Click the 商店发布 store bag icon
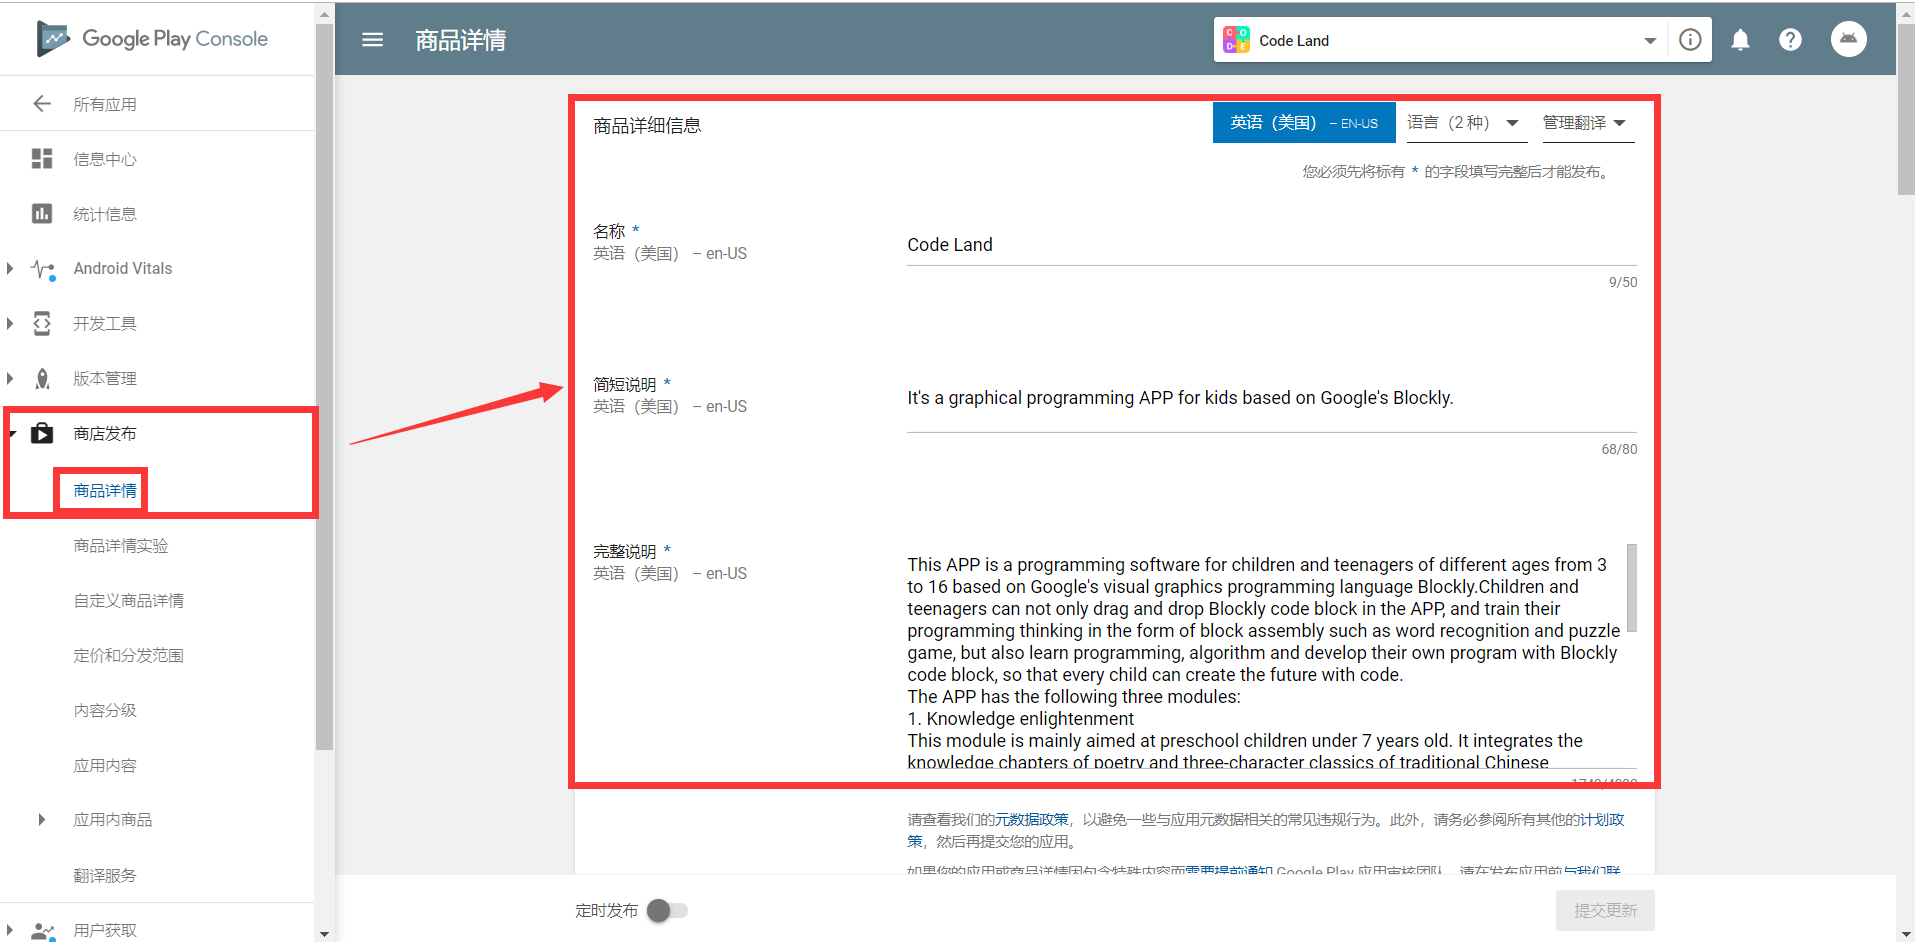 [x=42, y=434]
